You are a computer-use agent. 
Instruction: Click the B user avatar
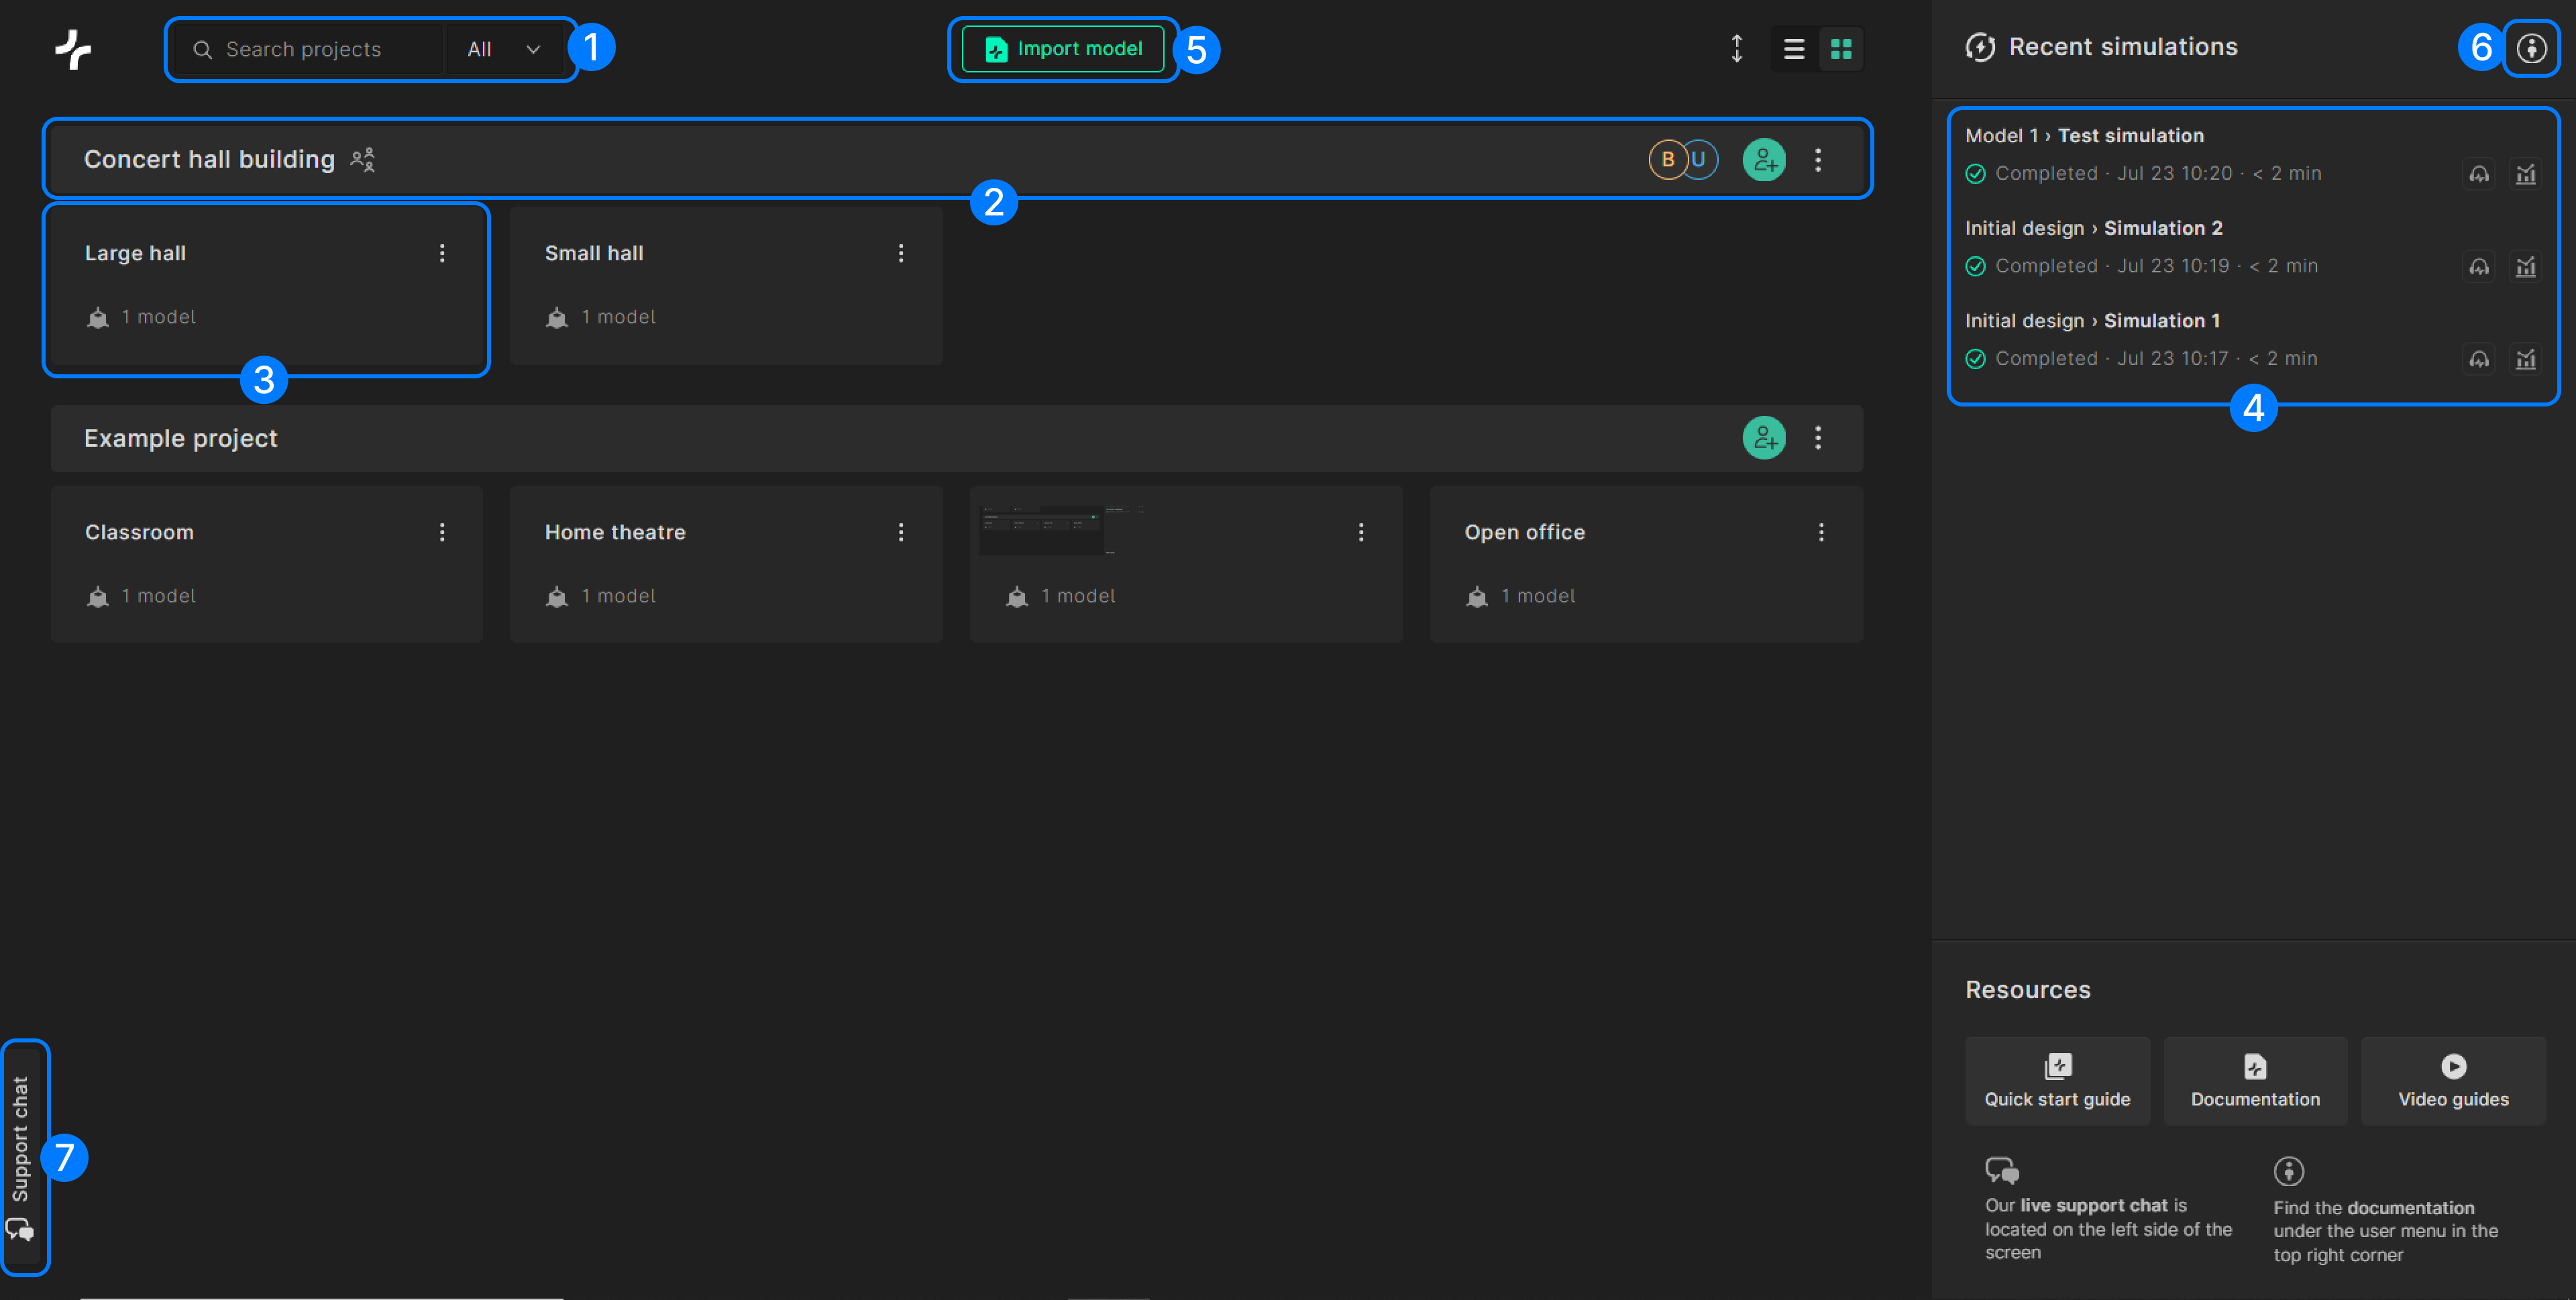(1667, 159)
